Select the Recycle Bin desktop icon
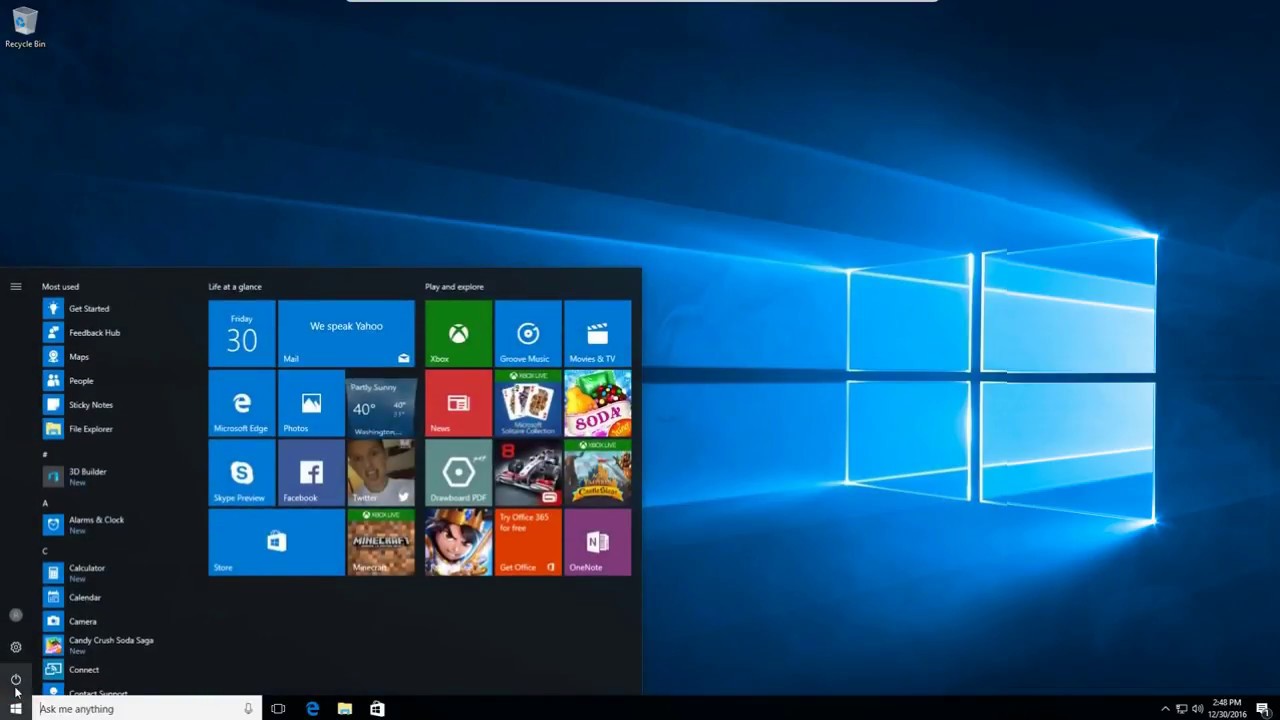The width and height of the screenshot is (1280, 720). pyautogui.click(x=25, y=28)
